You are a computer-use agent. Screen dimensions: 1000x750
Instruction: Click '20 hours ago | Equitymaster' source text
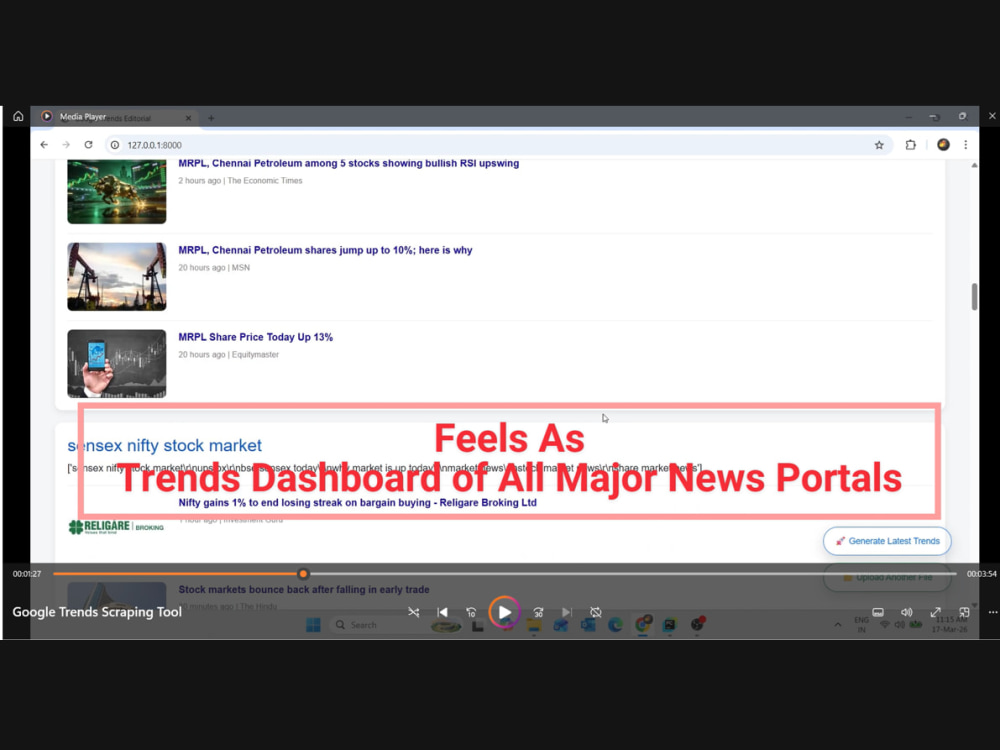click(x=228, y=354)
